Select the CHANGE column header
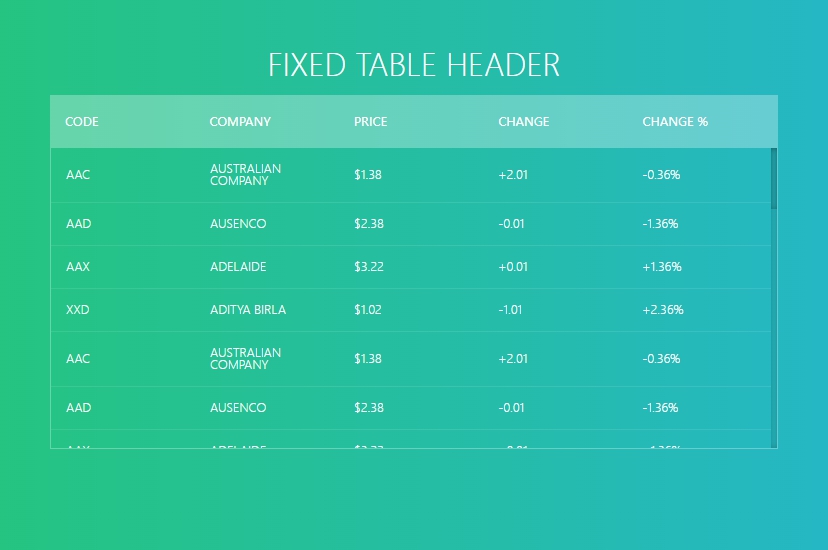Image resolution: width=828 pixels, height=550 pixels. pyautogui.click(x=523, y=122)
